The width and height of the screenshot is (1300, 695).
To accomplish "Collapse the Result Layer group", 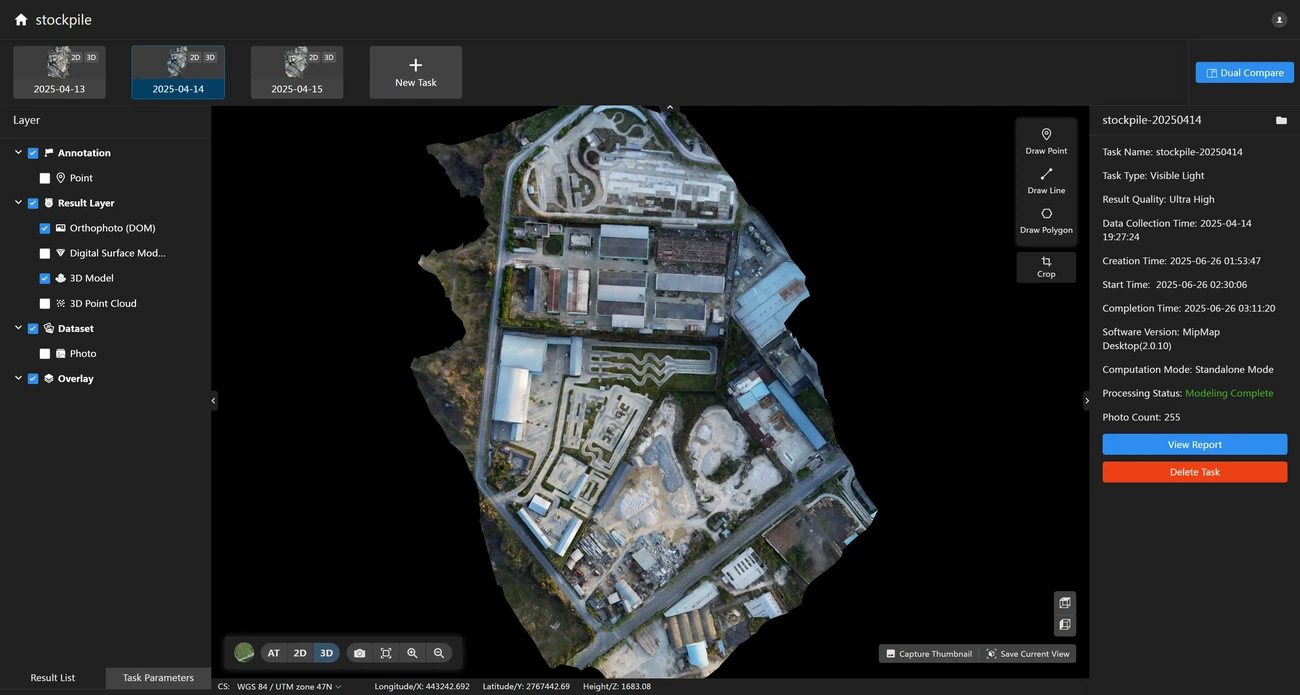I will 18,203.
